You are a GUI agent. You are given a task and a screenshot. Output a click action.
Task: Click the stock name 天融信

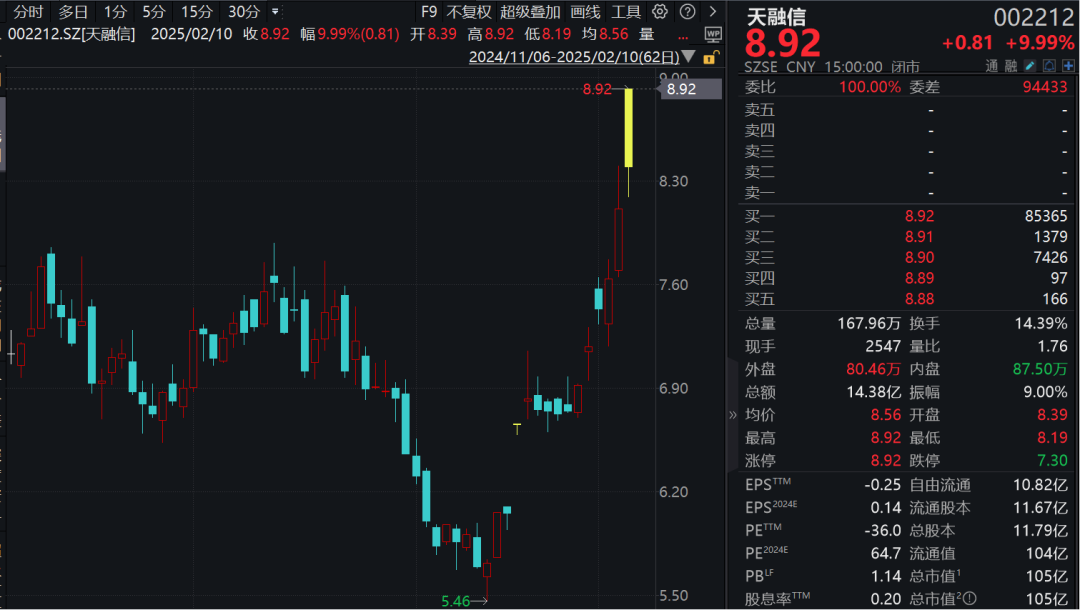pos(776,17)
